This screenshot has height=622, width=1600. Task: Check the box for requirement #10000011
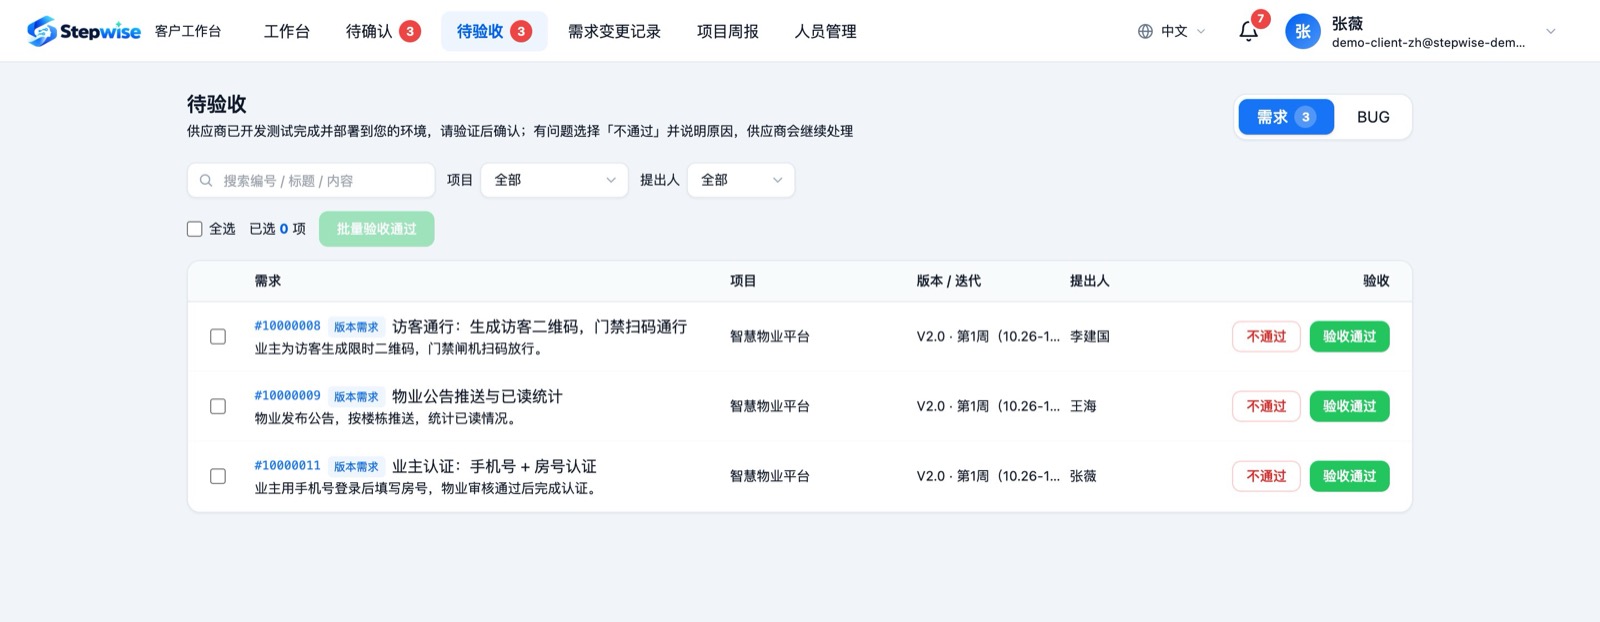[x=218, y=477]
